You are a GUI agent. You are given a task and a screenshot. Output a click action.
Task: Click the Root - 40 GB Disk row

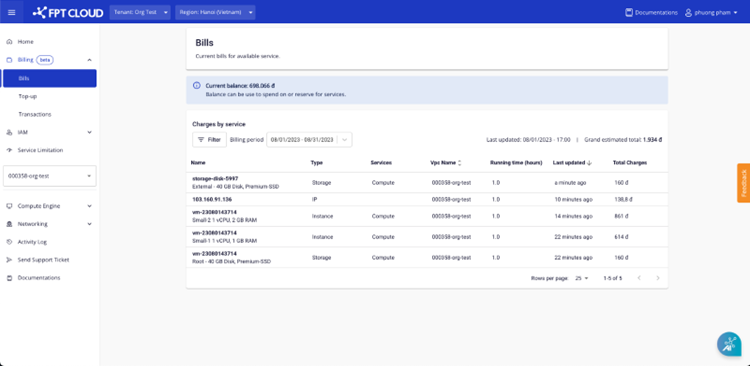[427, 257]
